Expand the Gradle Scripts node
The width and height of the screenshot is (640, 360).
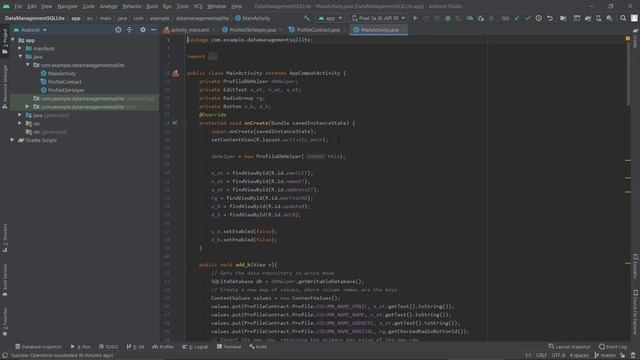(x=13, y=140)
